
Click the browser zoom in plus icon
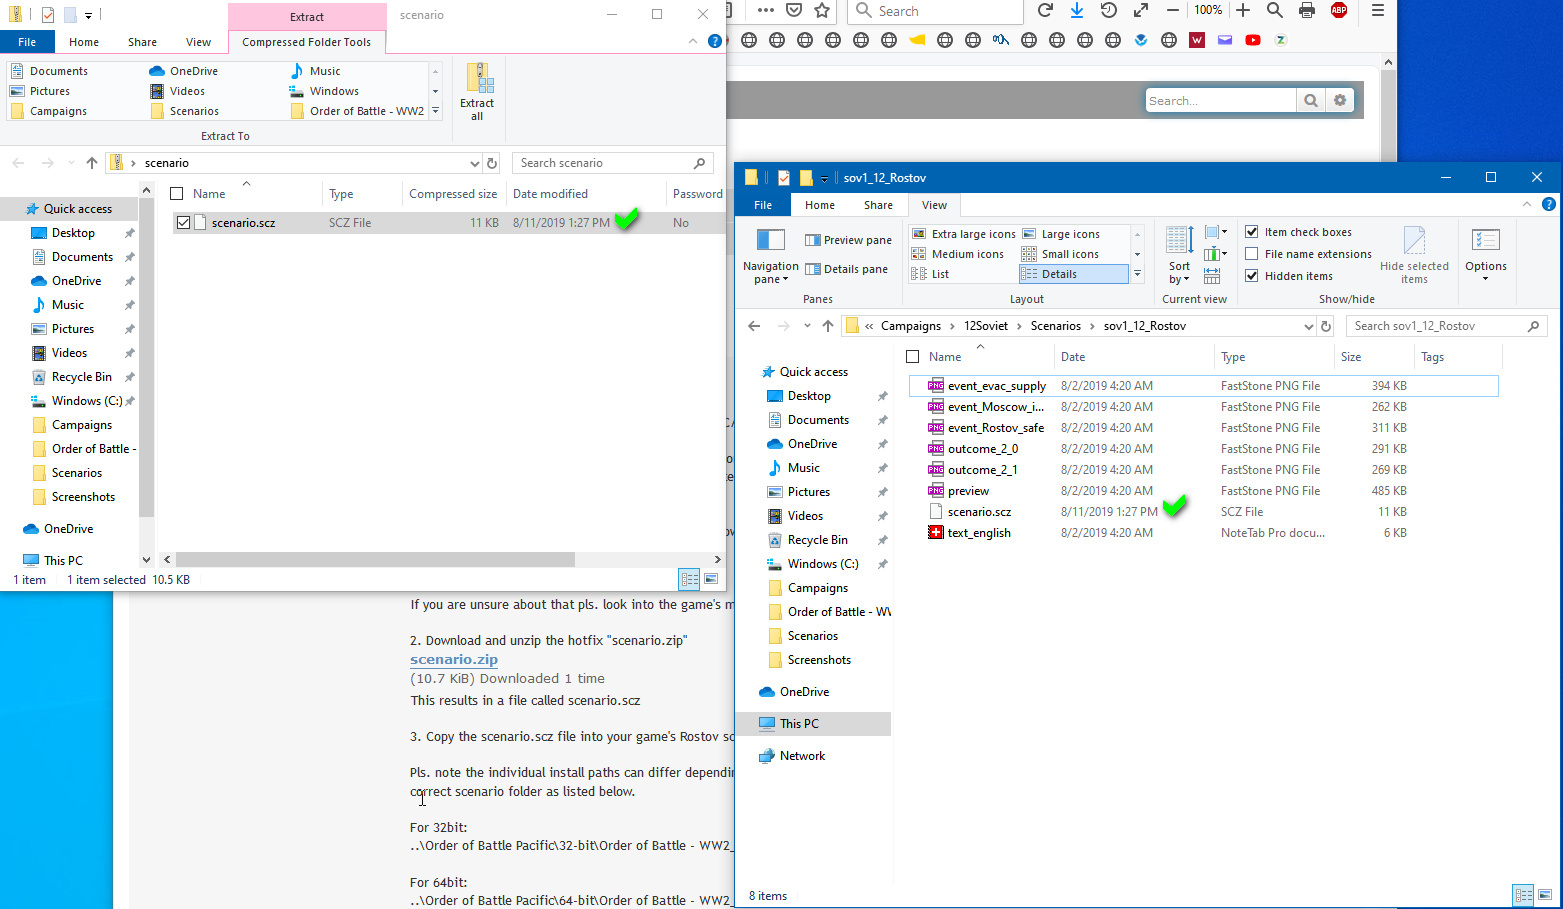tap(1243, 10)
